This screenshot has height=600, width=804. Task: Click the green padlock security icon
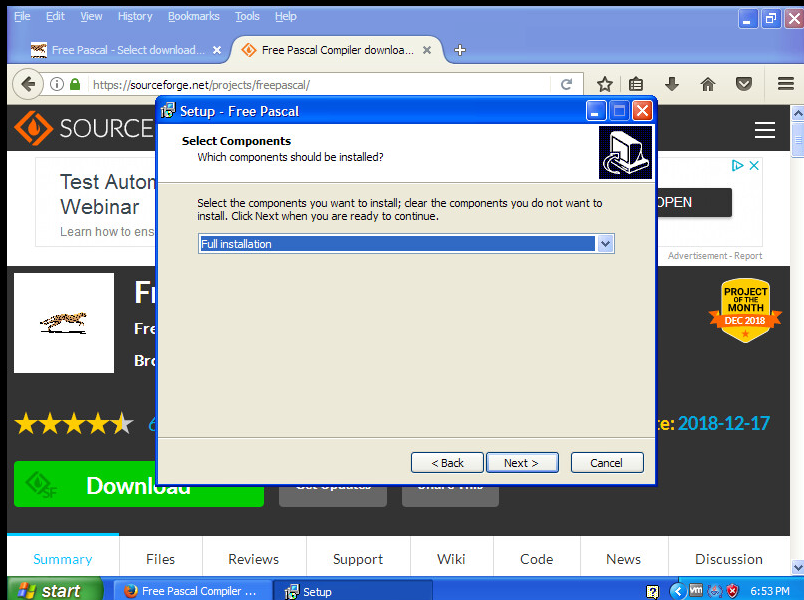pyautogui.click(x=75, y=84)
